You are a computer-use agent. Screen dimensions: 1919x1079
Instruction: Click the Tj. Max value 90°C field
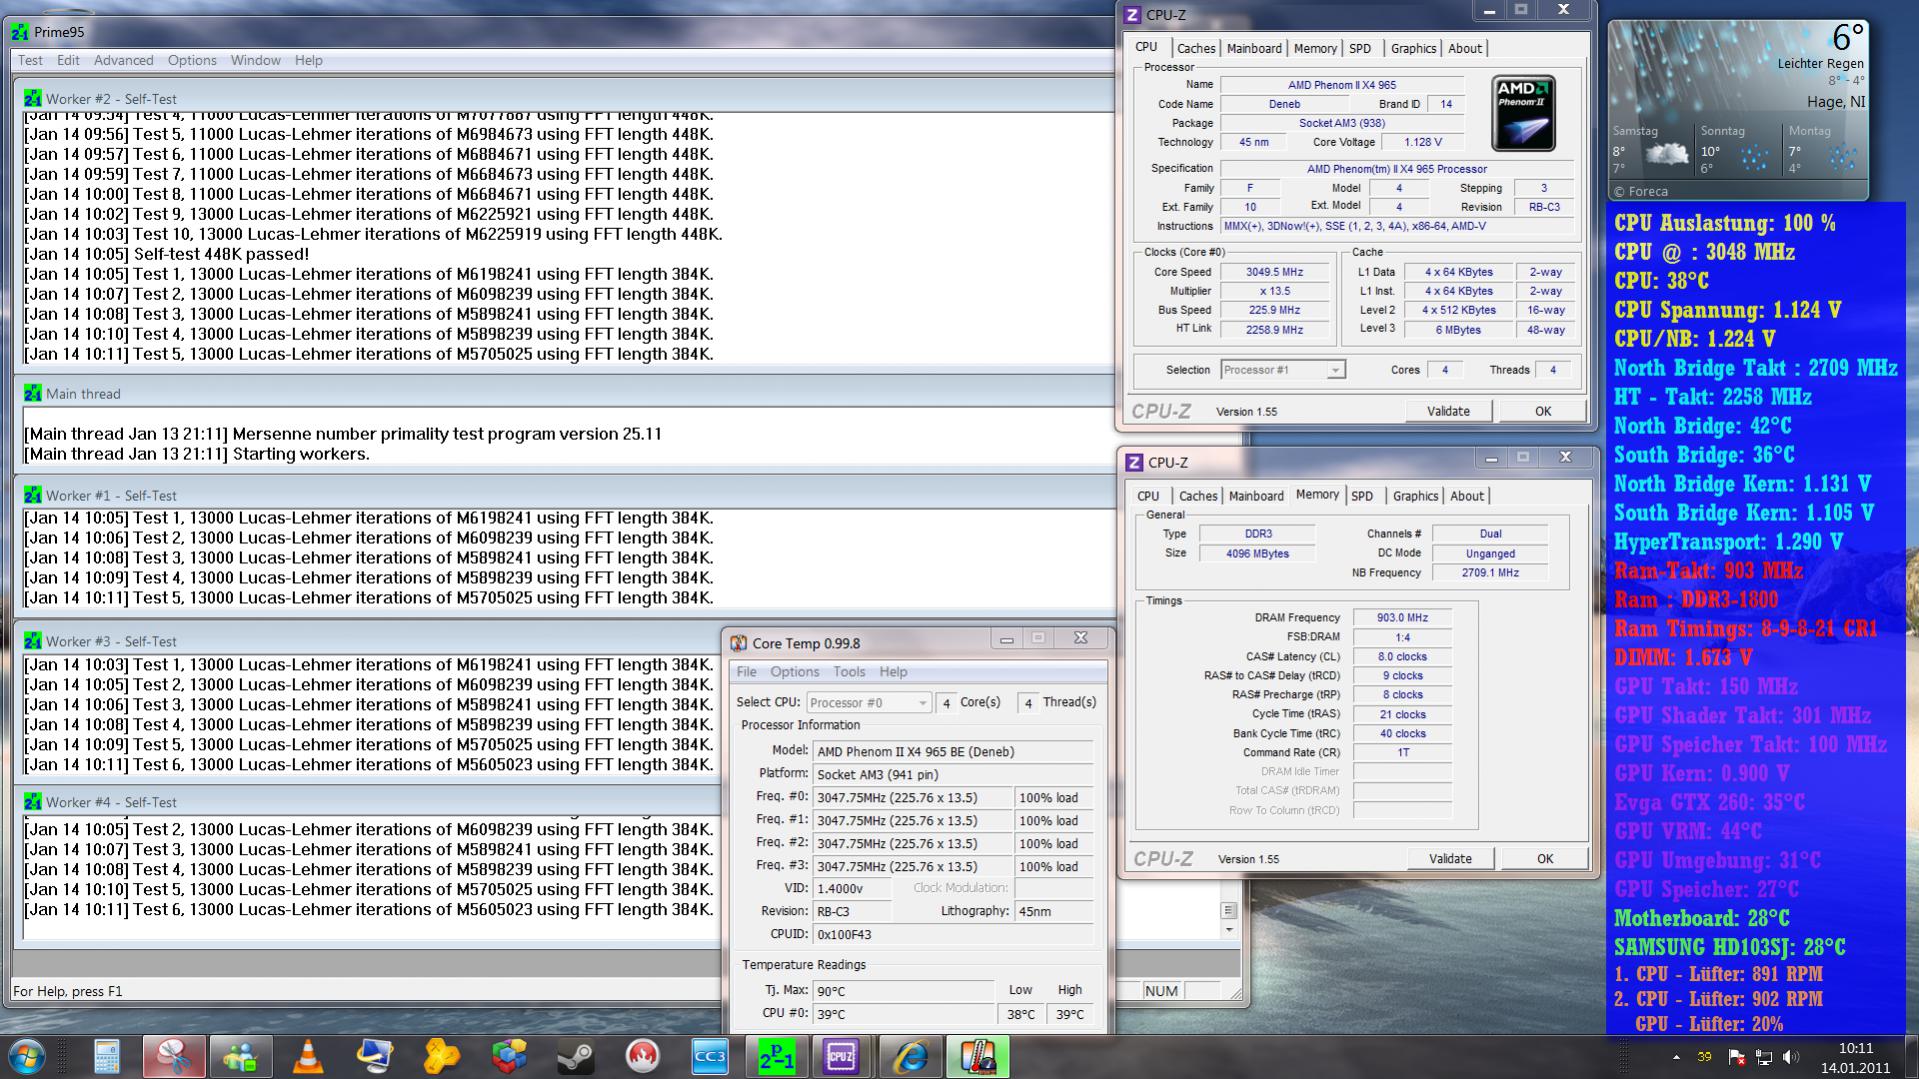coord(904,991)
